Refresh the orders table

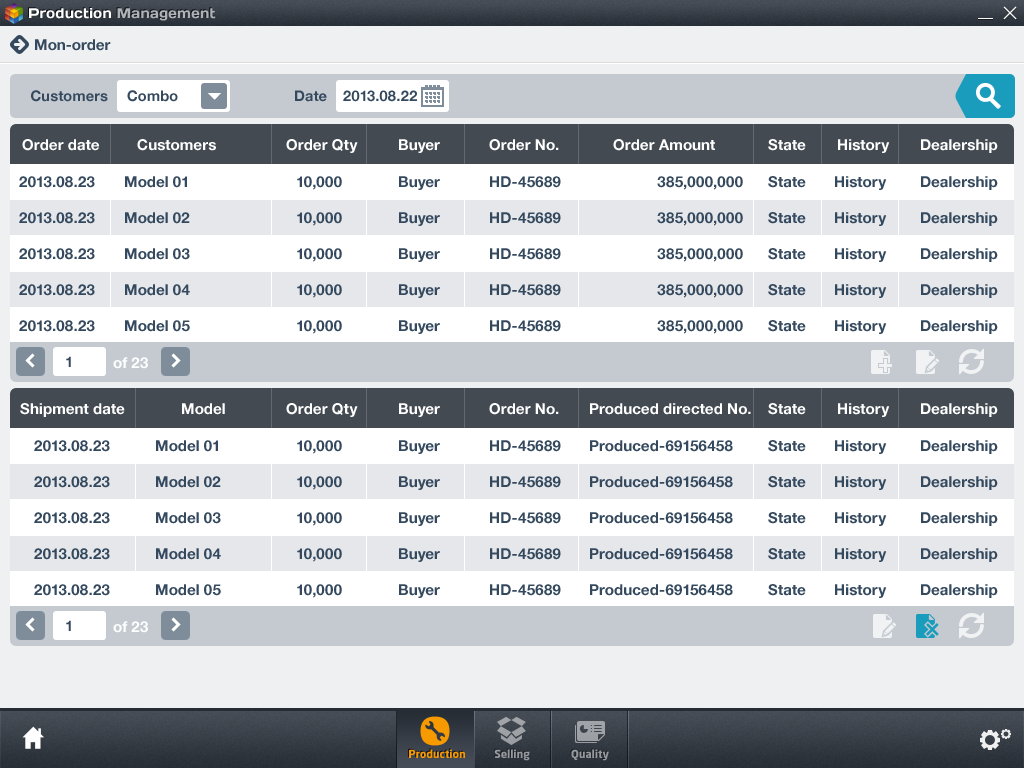(x=971, y=361)
